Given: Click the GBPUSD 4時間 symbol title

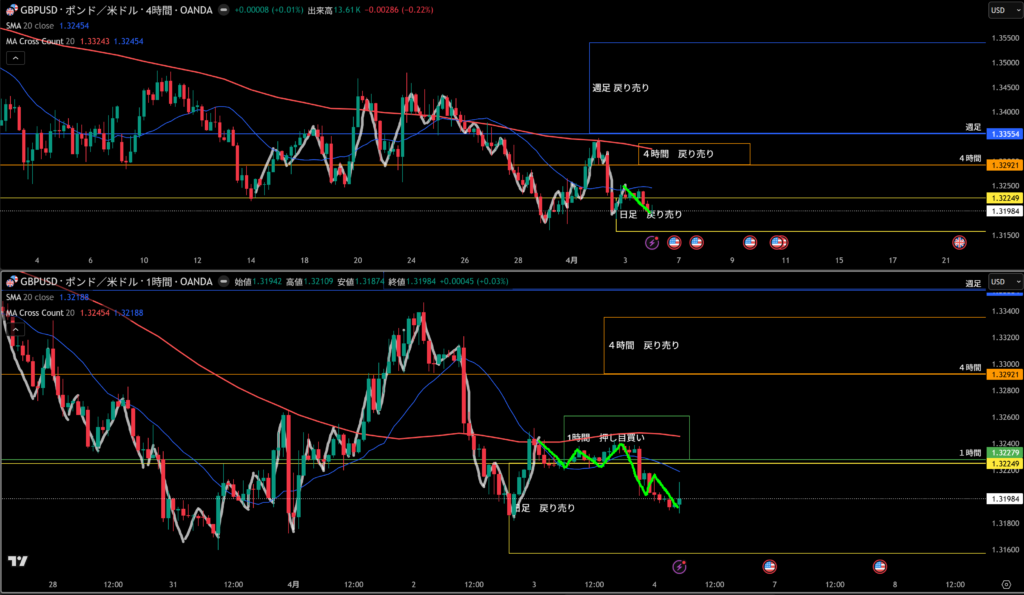Looking at the screenshot, I should [x=110, y=10].
